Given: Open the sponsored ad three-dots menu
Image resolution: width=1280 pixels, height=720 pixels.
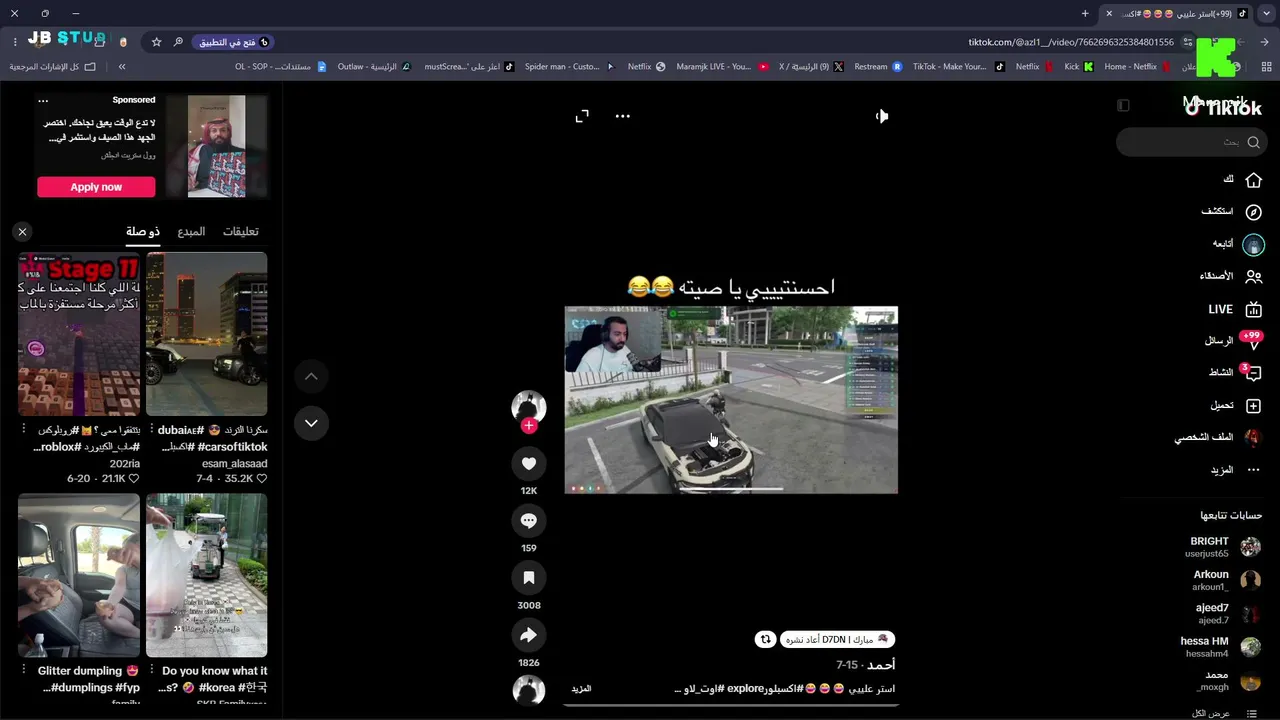Looking at the screenshot, I should (43, 100).
